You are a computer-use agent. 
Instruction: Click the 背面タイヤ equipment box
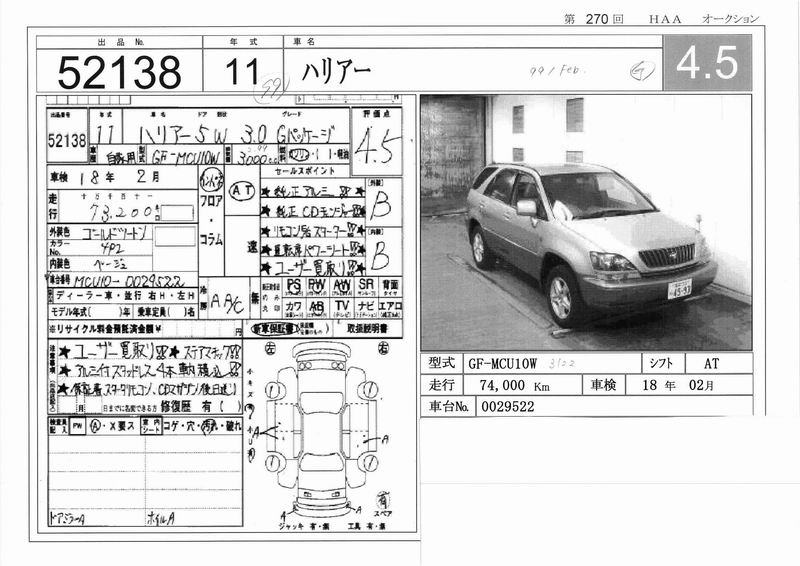tap(390, 287)
